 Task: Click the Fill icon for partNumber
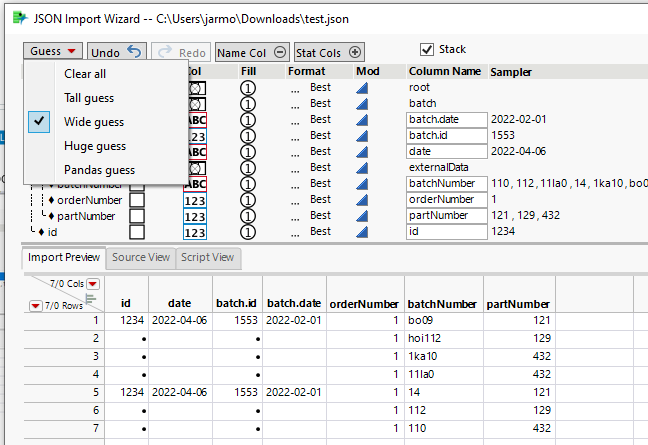[x=248, y=216]
